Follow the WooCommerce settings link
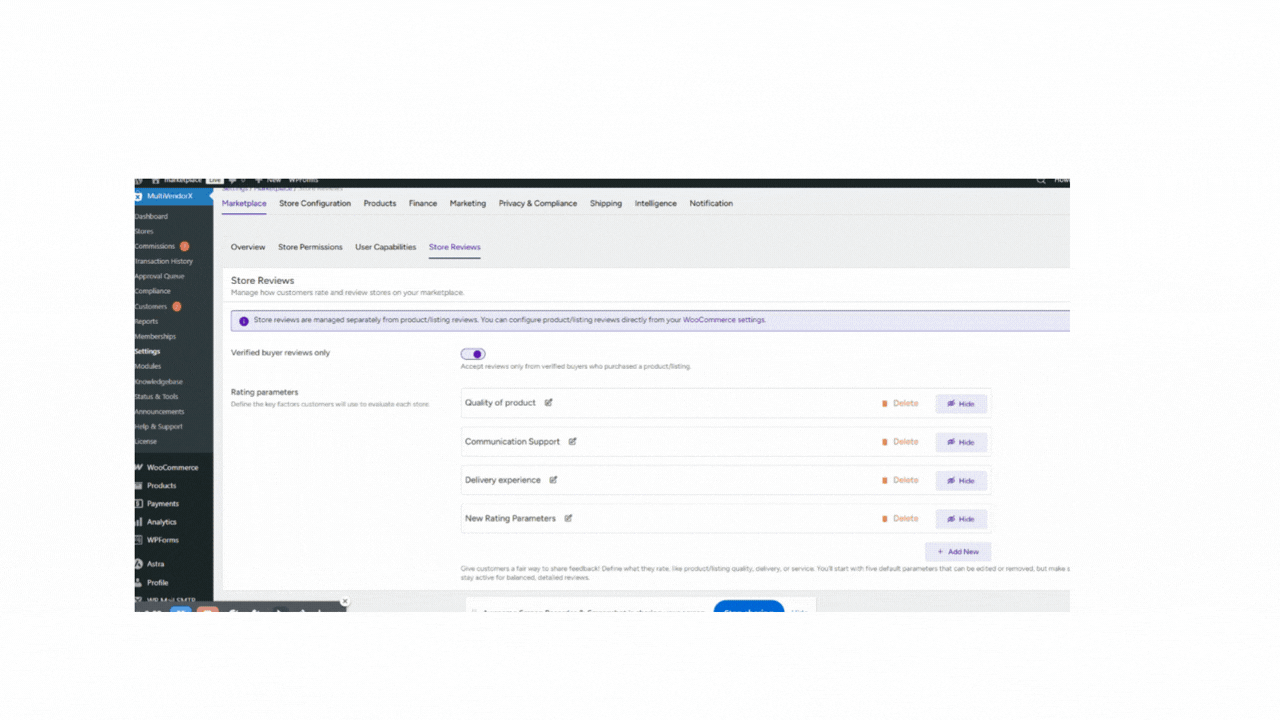This screenshot has height=720, width=1280. [724, 320]
